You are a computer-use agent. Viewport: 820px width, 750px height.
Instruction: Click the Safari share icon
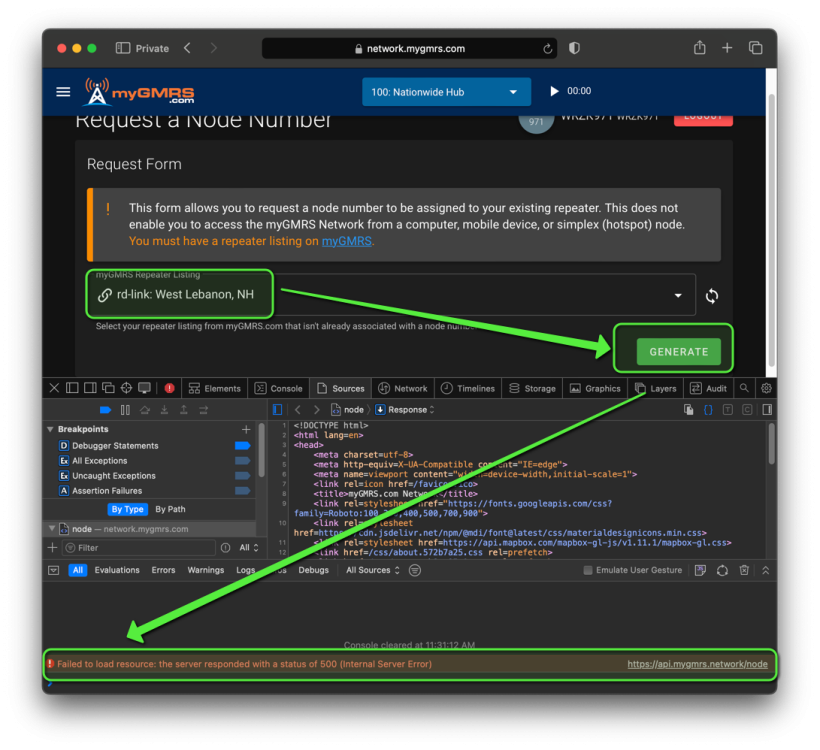pyautogui.click(x=699, y=48)
